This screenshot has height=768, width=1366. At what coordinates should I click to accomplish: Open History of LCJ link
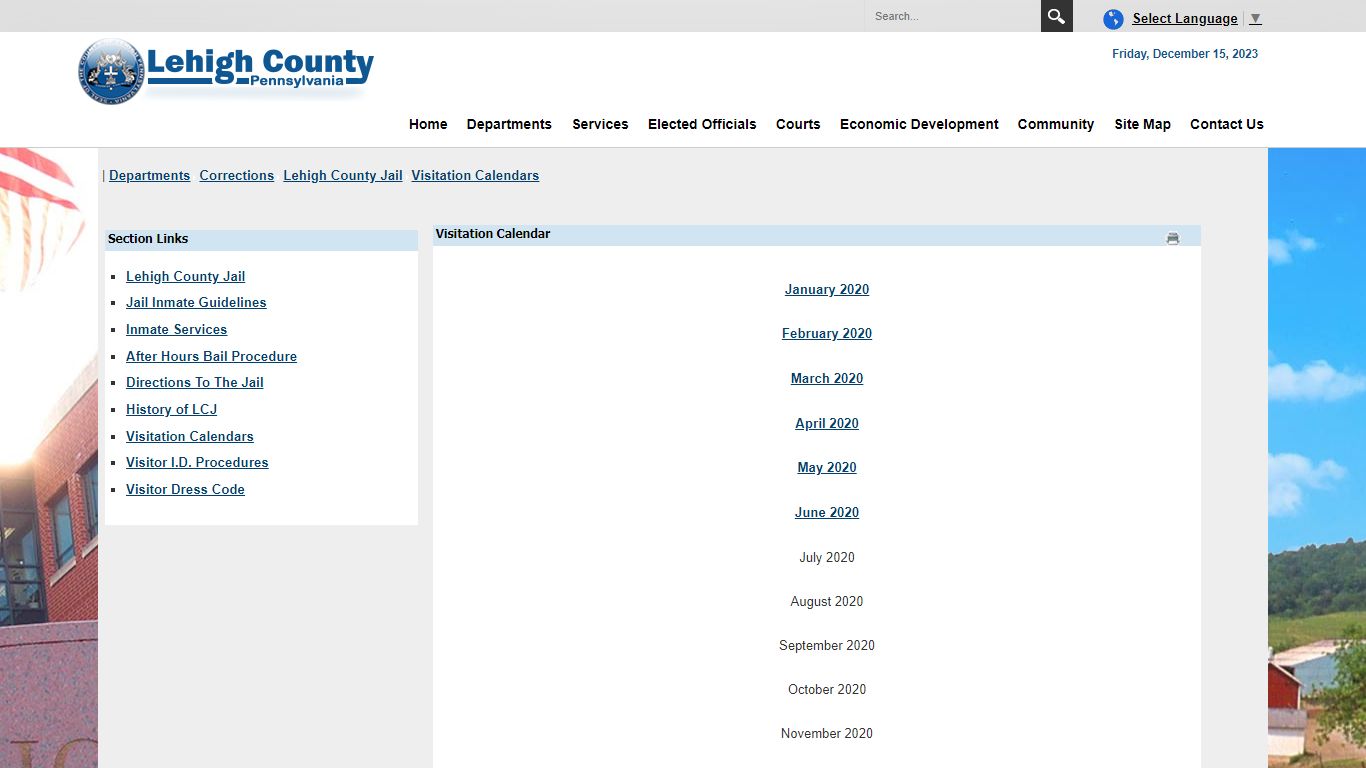[171, 409]
